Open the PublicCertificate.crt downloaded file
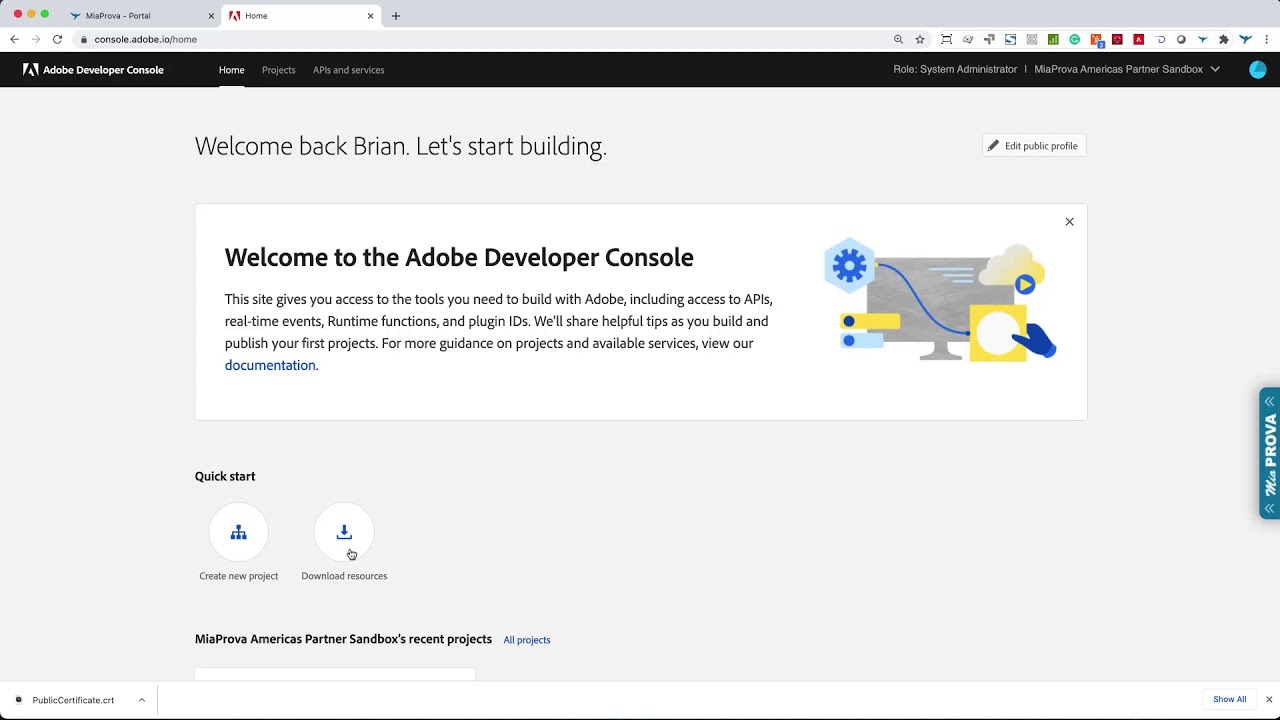1280x720 pixels. click(72, 700)
